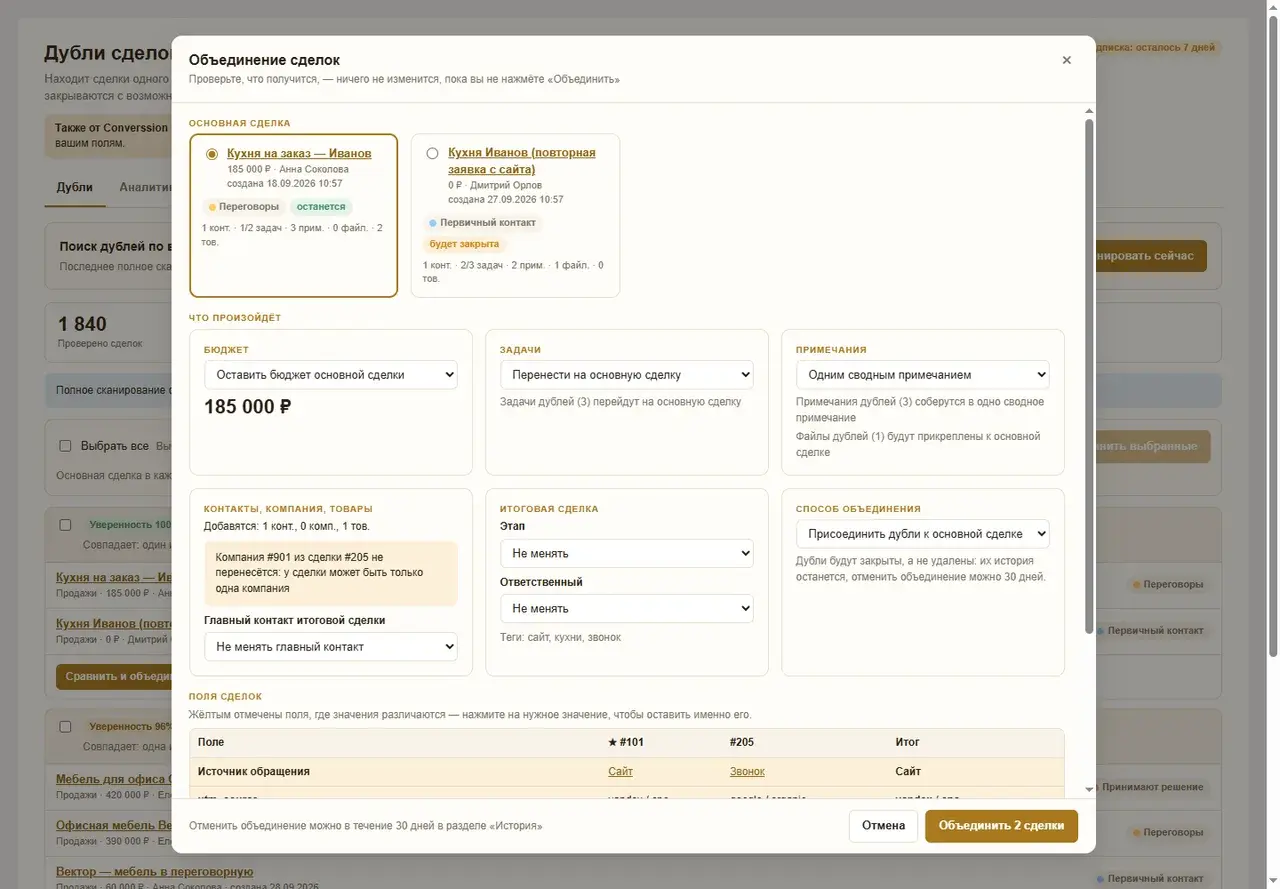Click the Теги: сайт, кухни, звонок text

560,637
